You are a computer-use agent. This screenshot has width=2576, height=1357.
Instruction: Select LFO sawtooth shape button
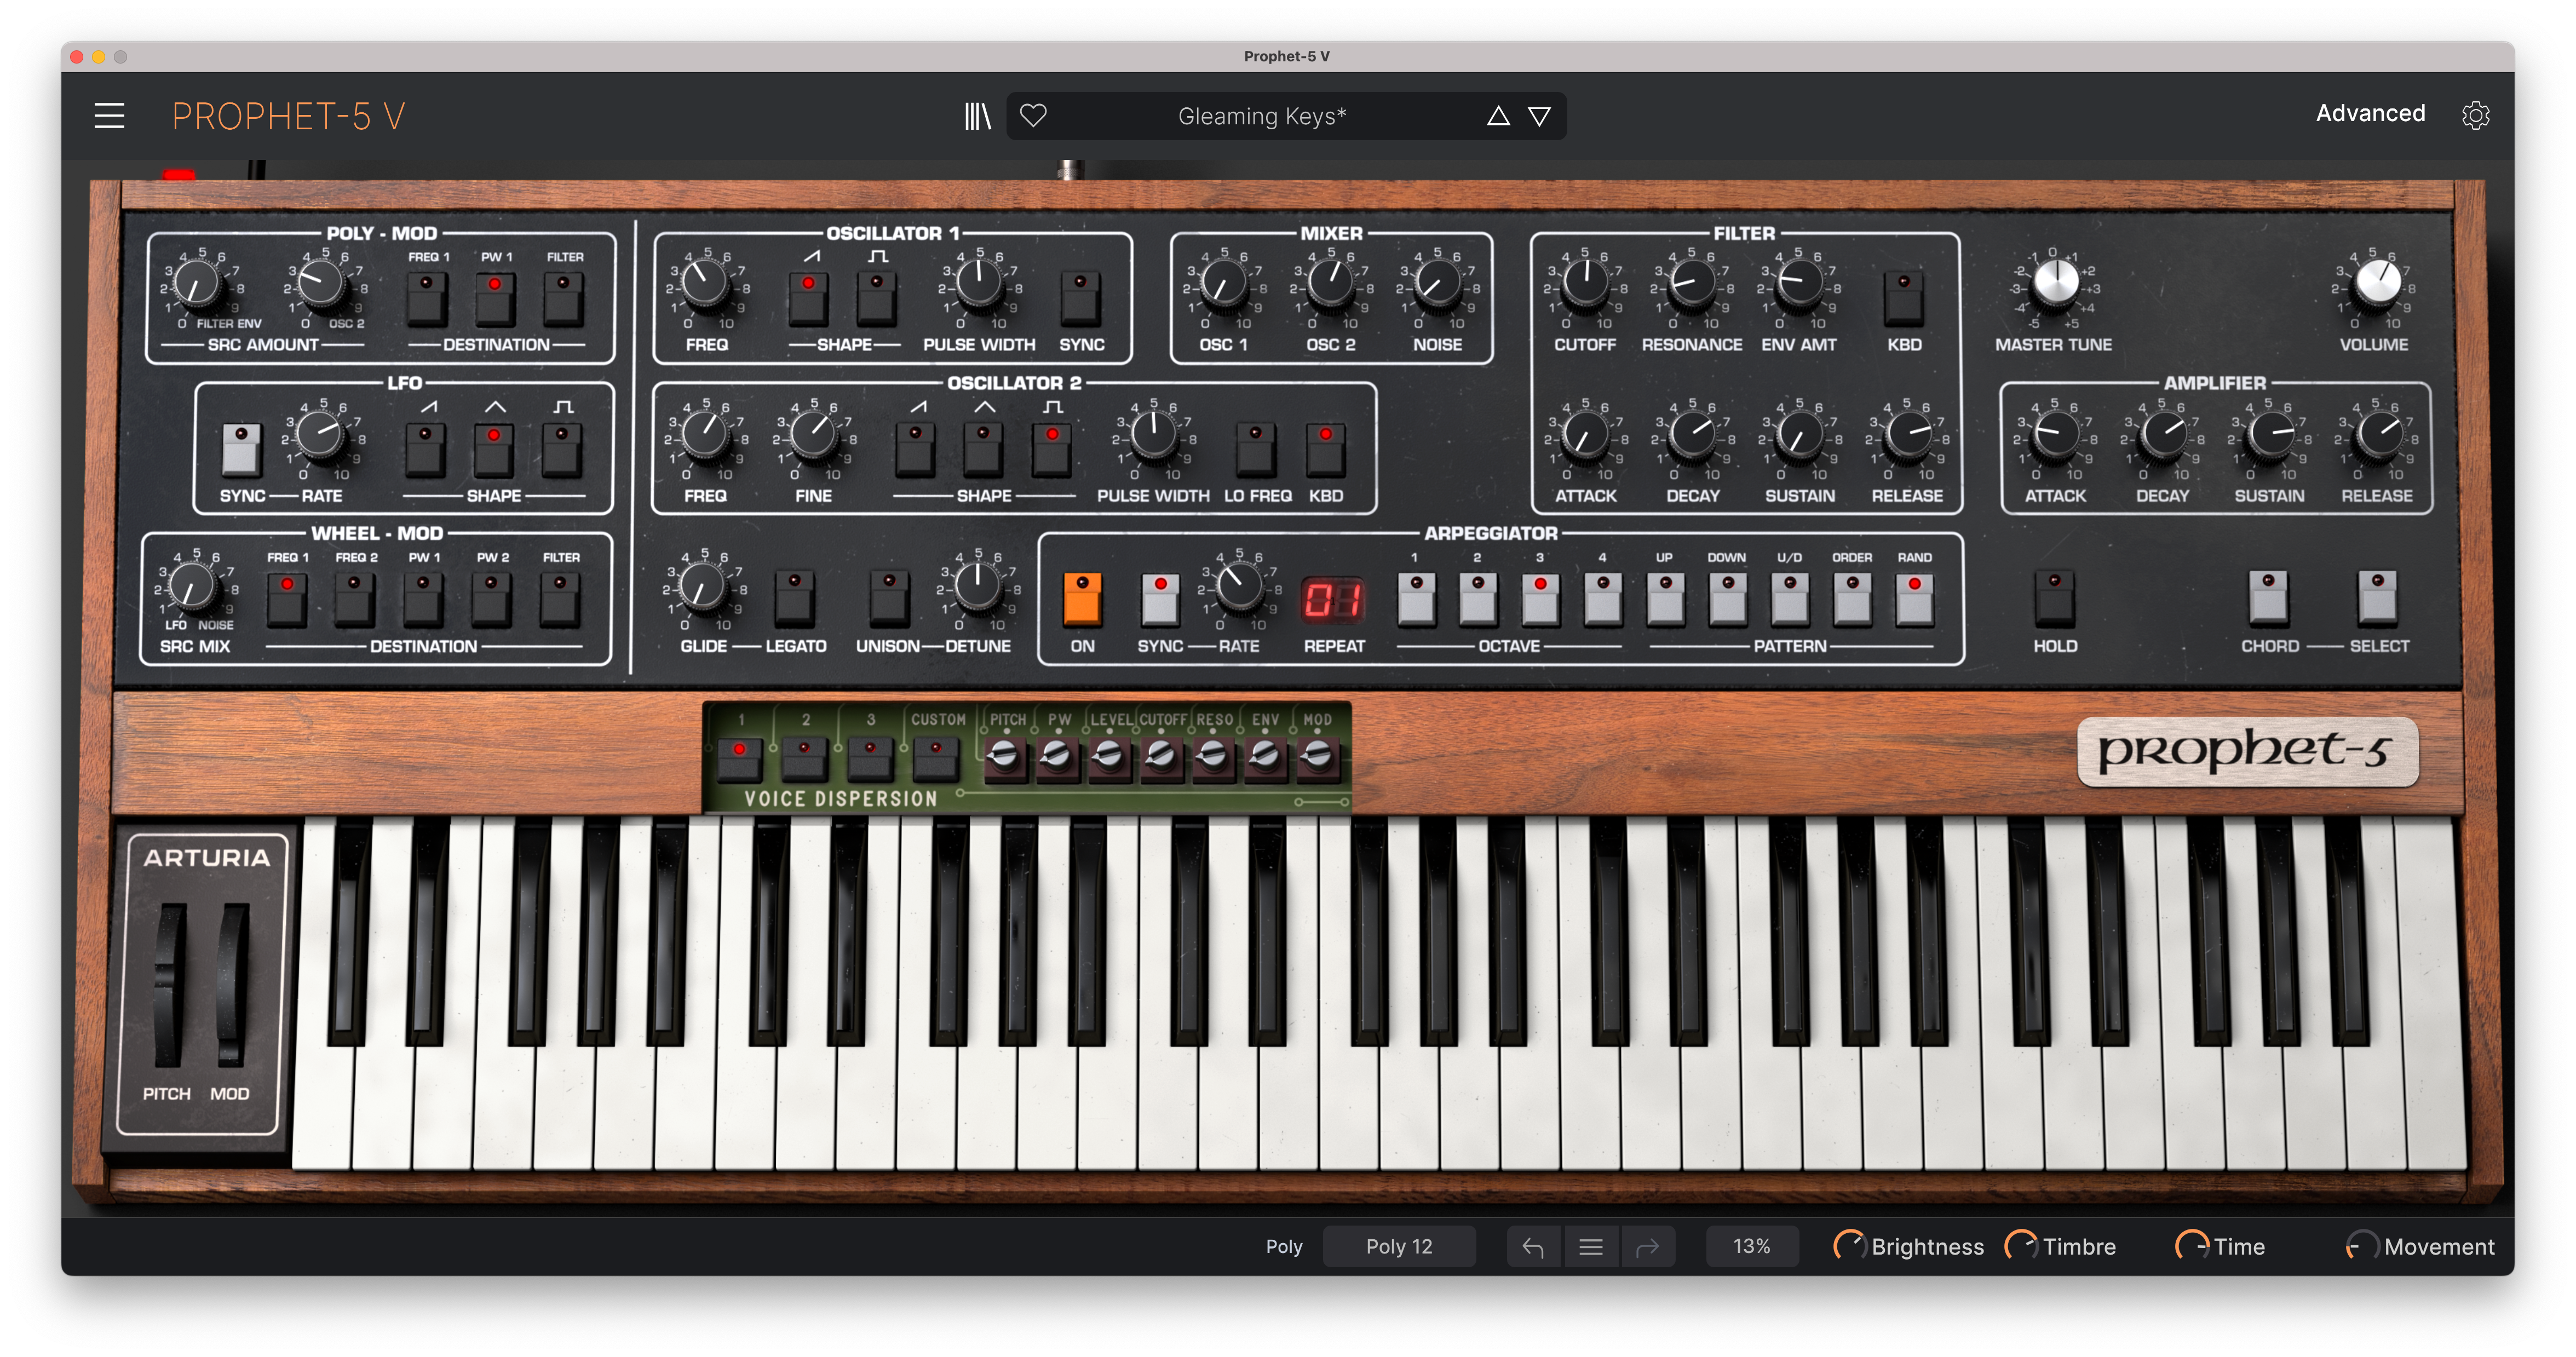click(x=425, y=449)
